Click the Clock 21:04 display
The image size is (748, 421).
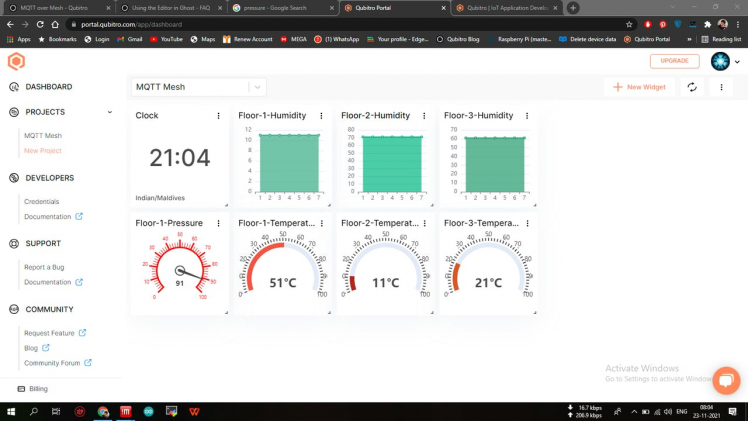[179, 158]
